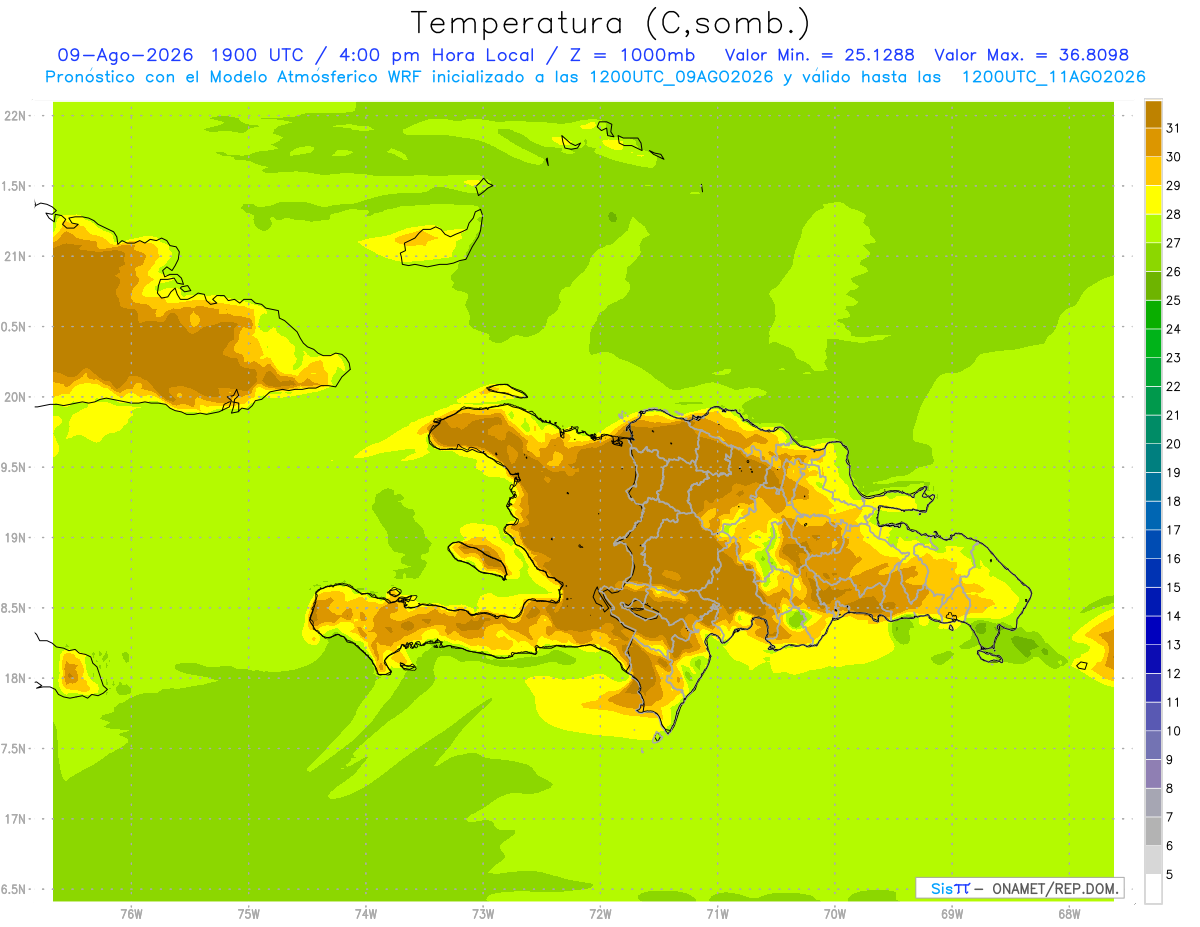Click legend value "30"
The width and height of the screenshot is (1200, 927).
tap(1173, 157)
